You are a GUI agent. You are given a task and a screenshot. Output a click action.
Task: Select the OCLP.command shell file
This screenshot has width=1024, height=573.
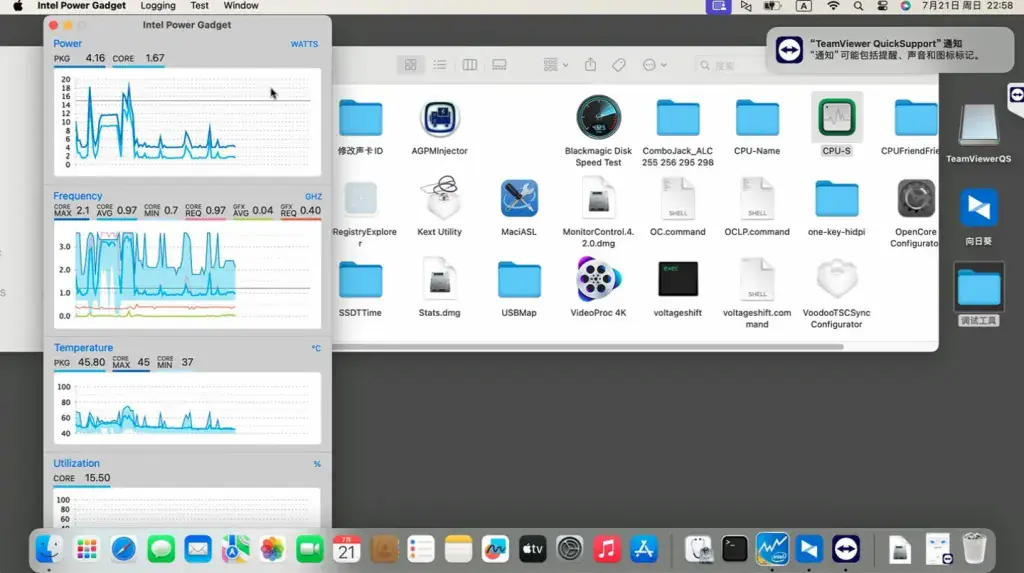click(x=757, y=198)
